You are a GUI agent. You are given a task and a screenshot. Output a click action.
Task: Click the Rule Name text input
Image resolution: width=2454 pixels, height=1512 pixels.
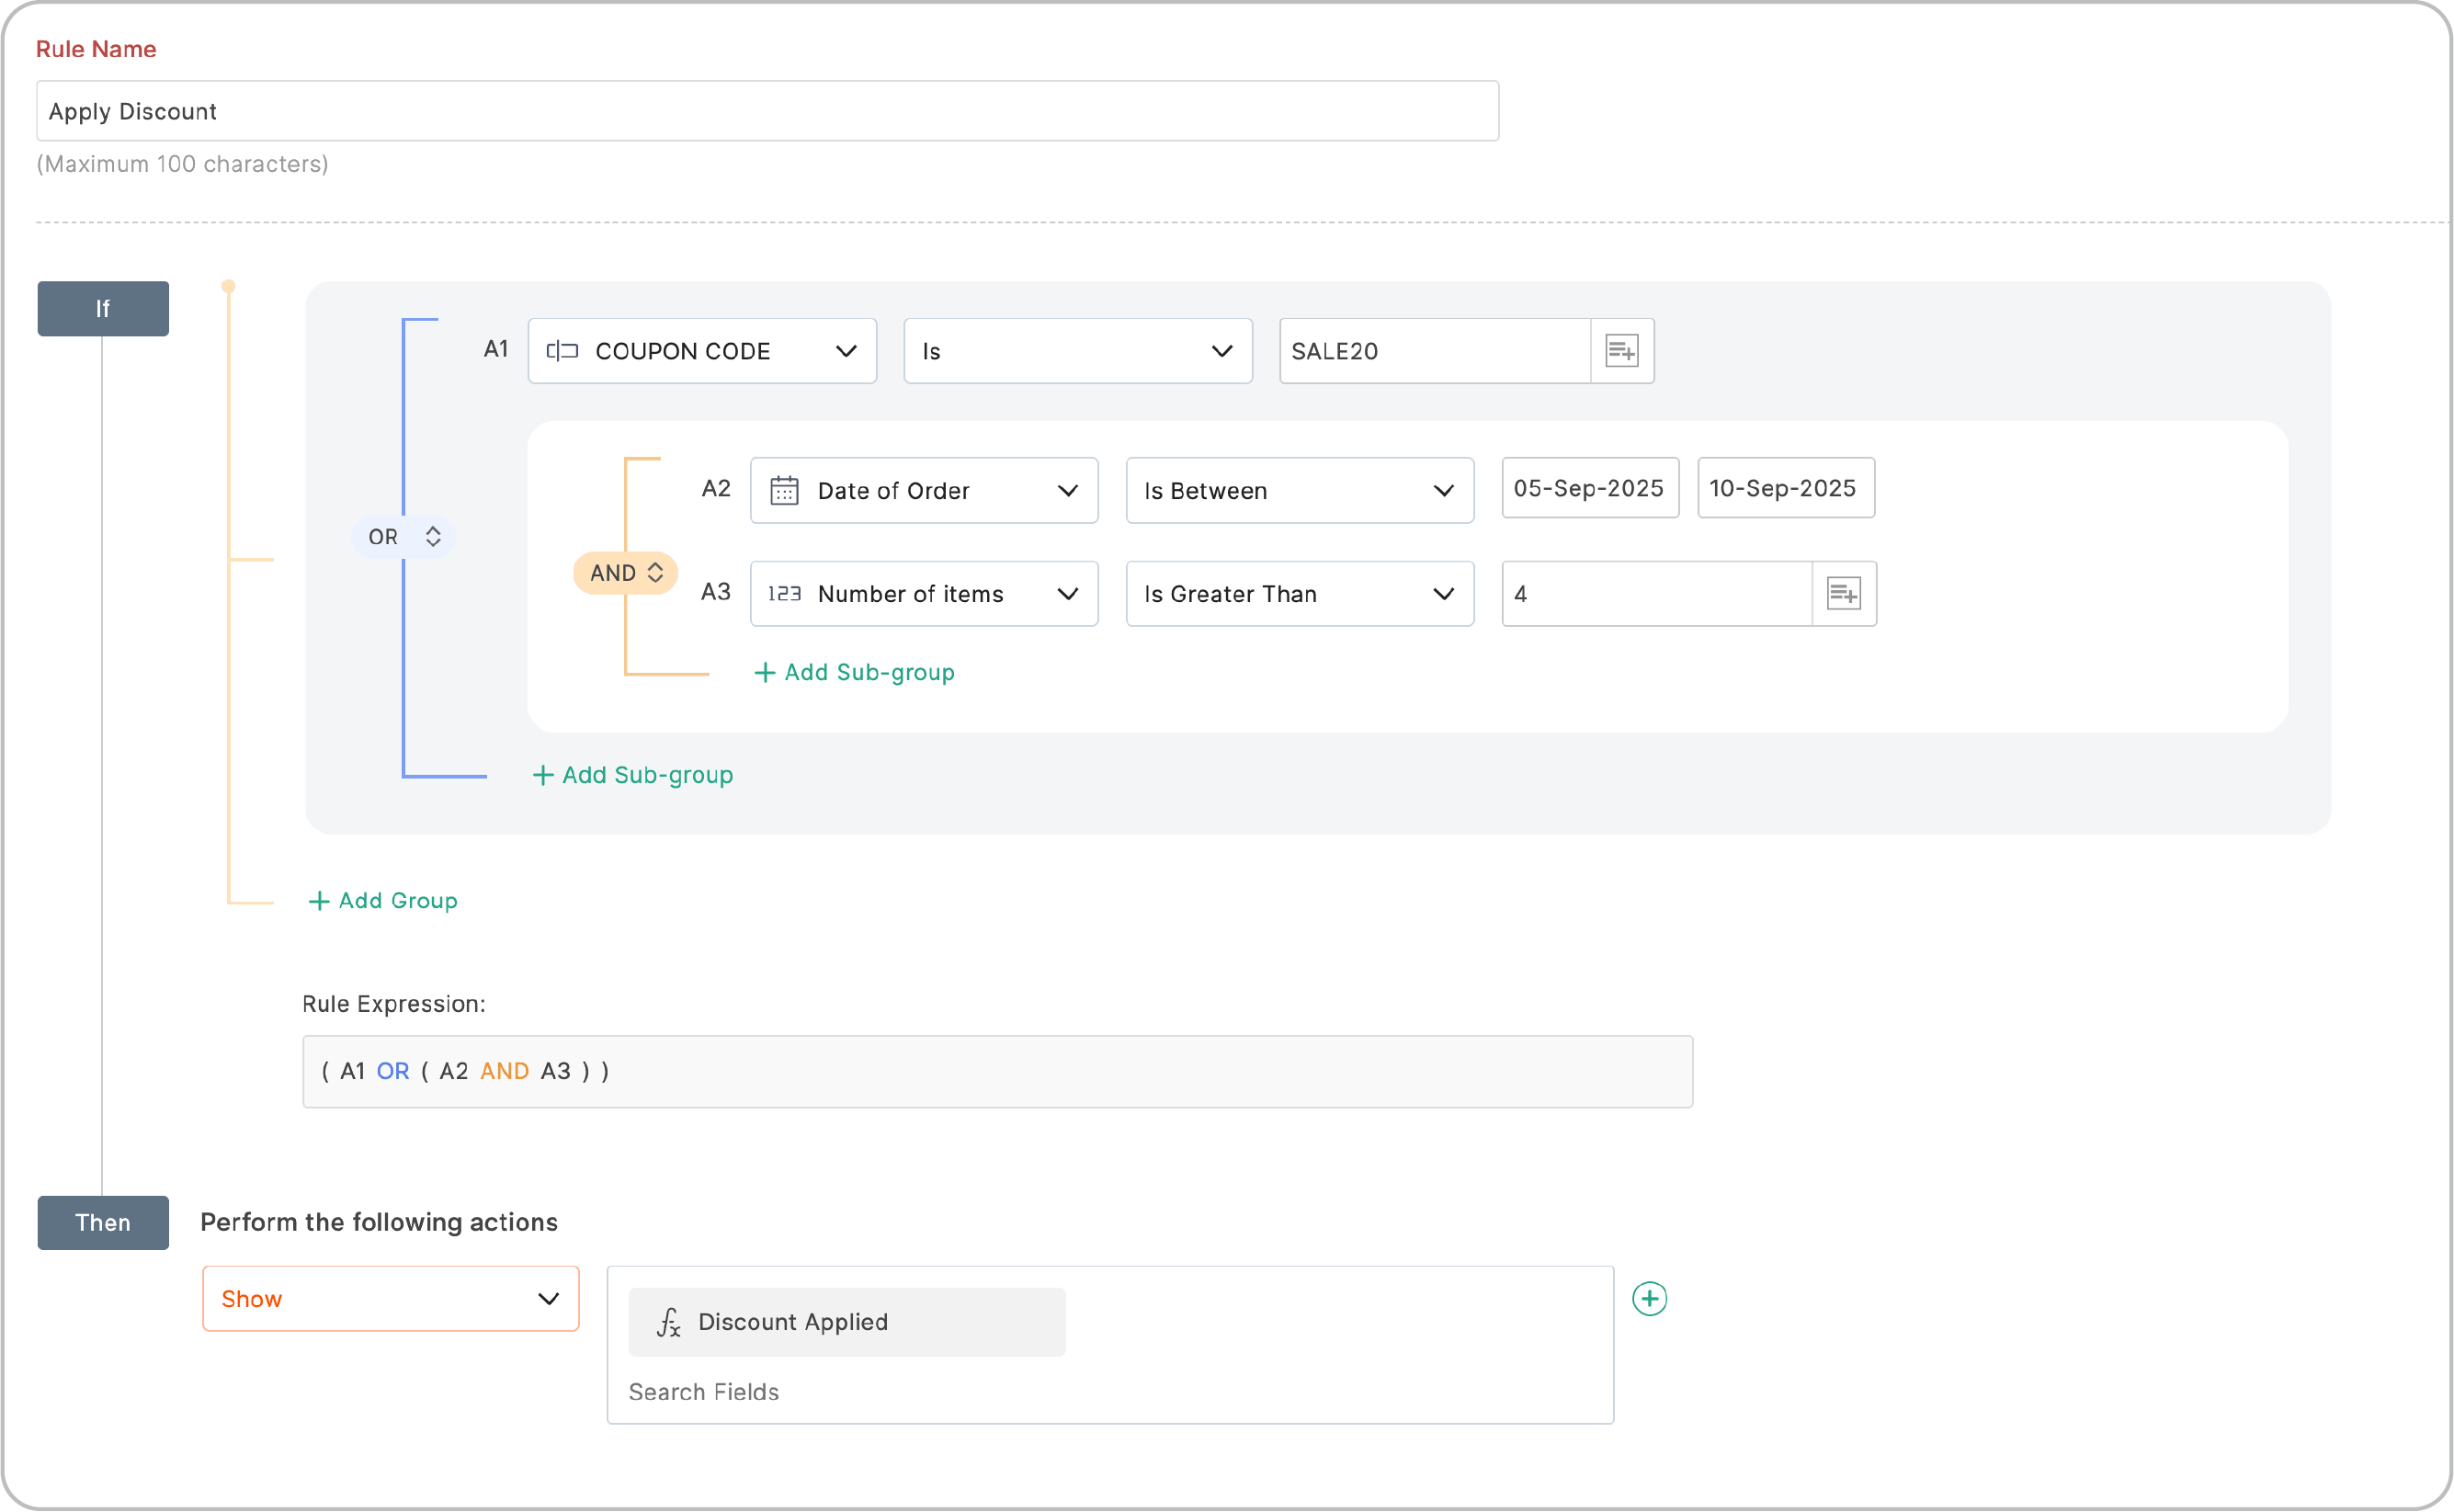pos(767,111)
